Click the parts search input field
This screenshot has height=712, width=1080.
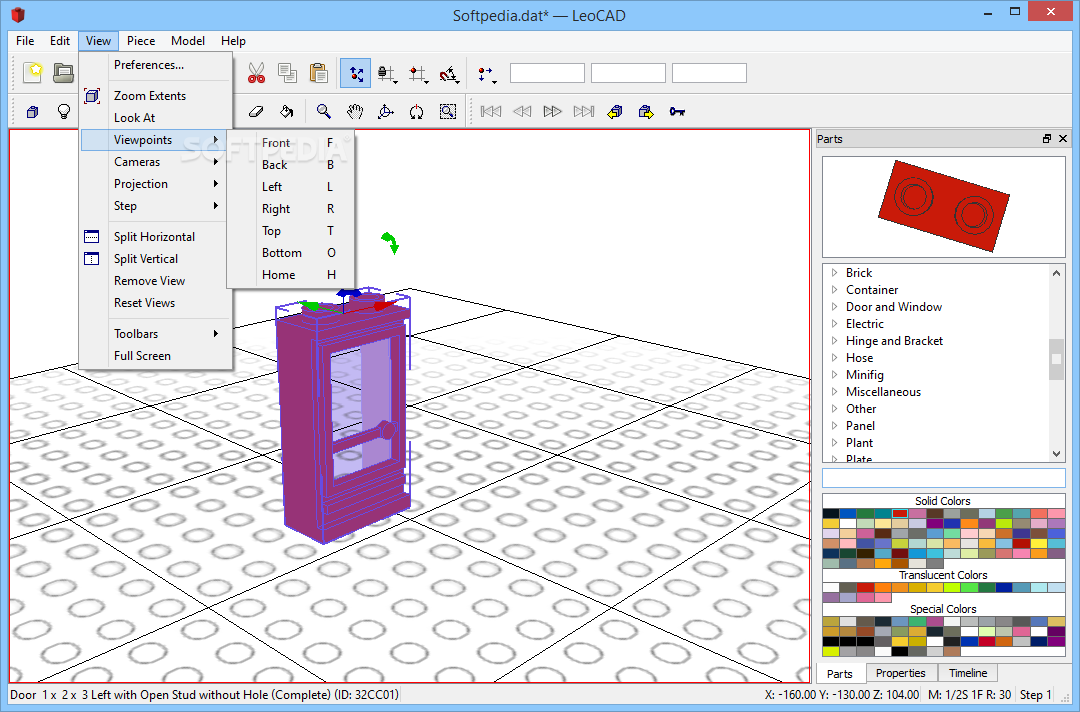944,477
